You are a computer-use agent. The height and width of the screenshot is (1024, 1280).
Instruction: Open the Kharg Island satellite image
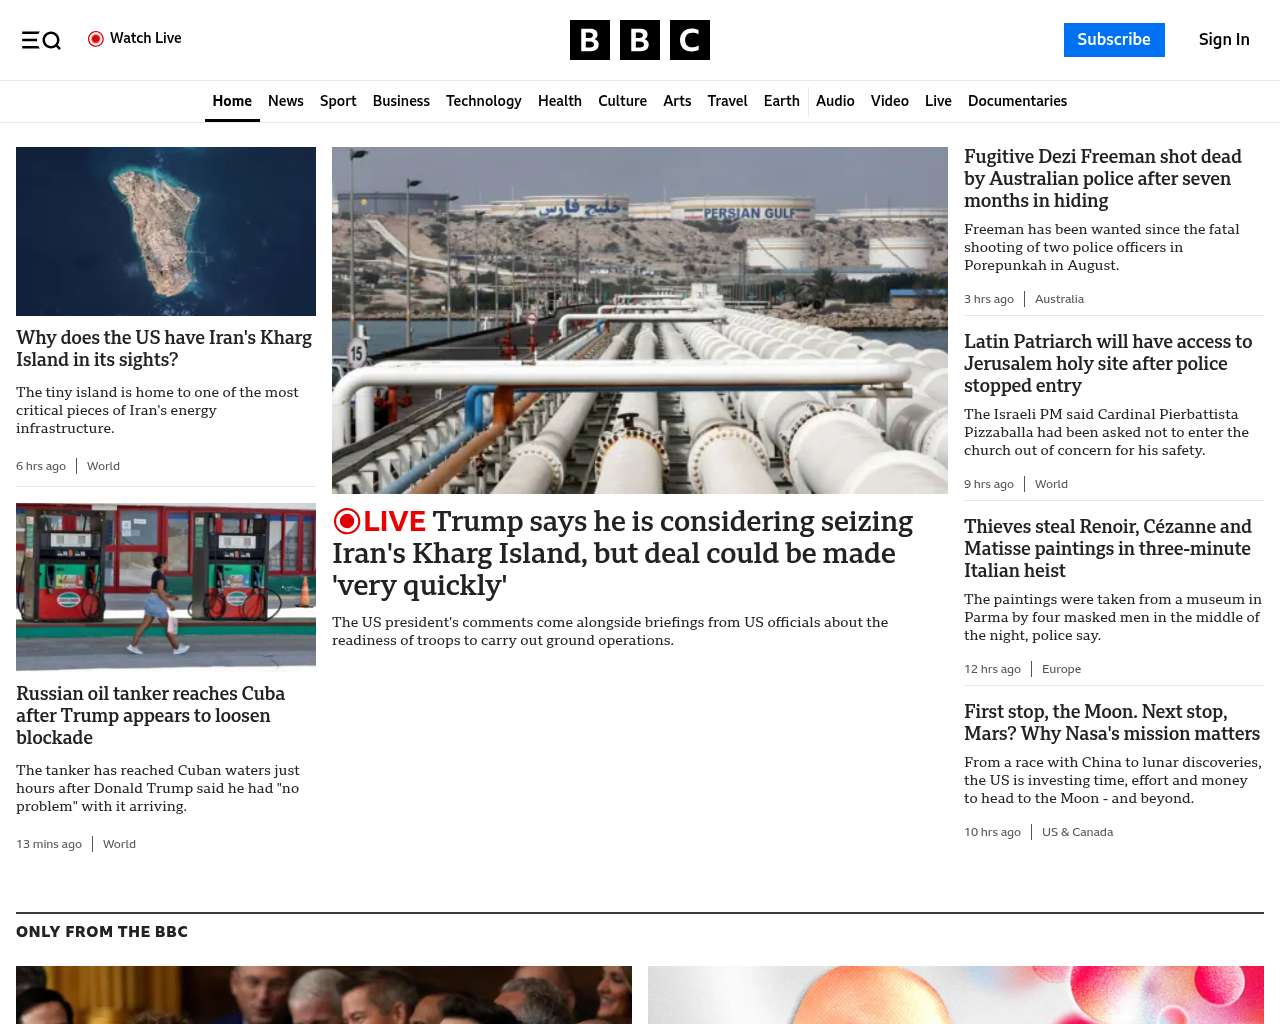pyautogui.click(x=166, y=231)
